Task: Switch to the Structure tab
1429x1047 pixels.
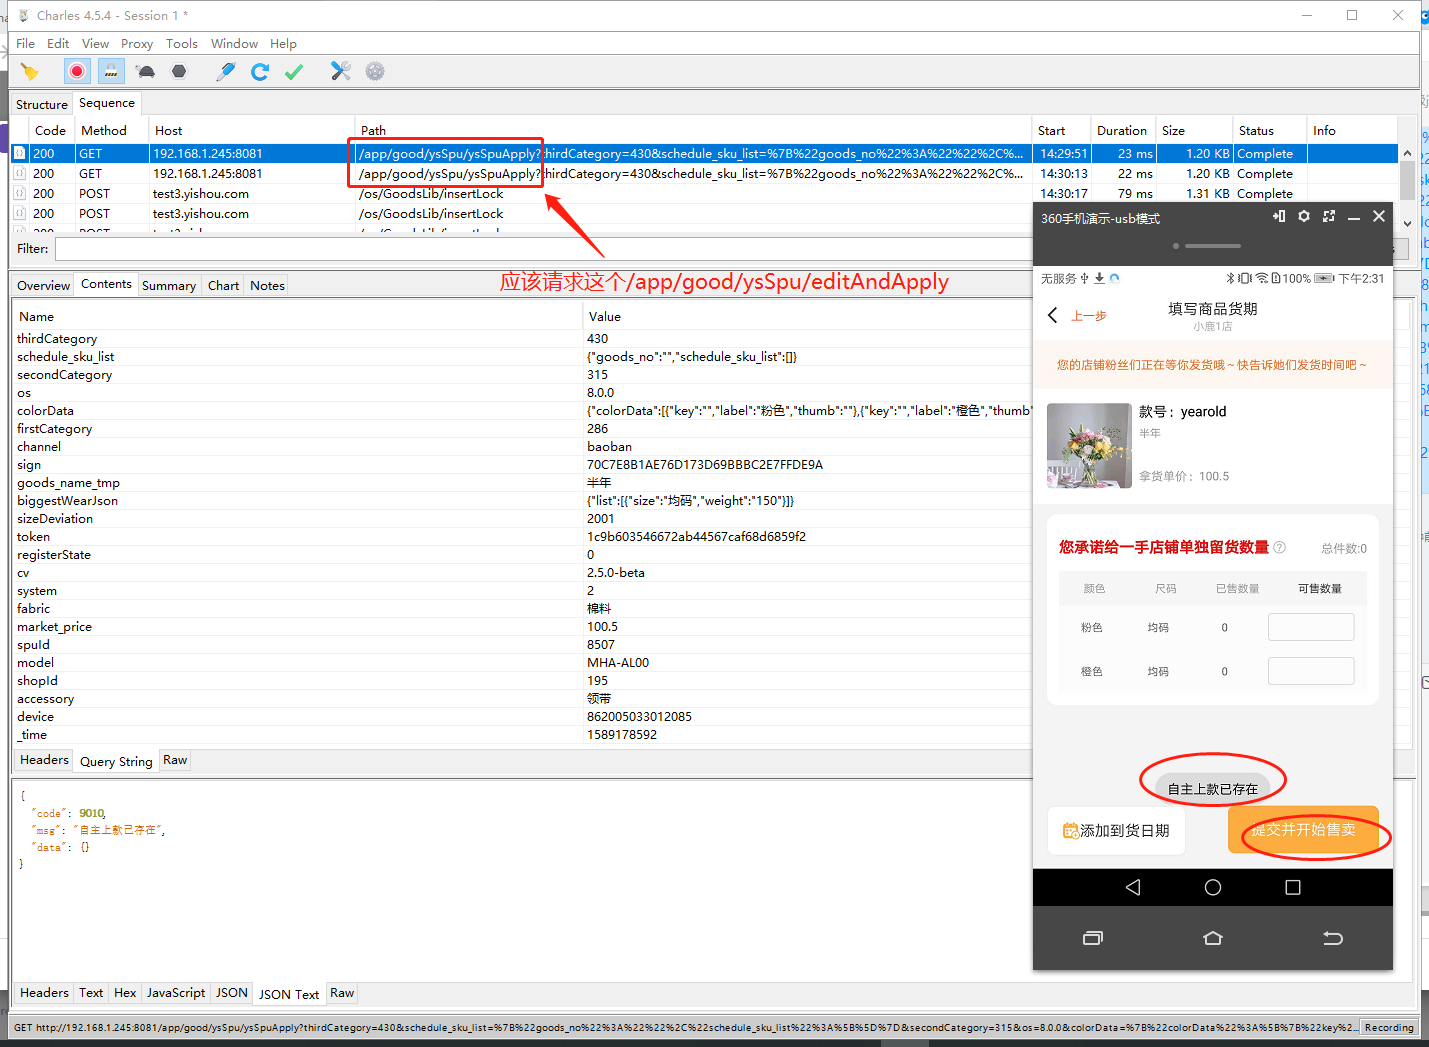Action: [x=42, y=105]
